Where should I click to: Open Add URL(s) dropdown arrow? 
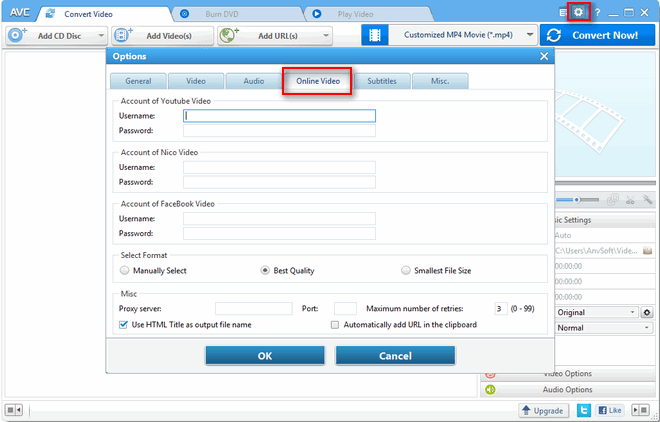point(326,36)
